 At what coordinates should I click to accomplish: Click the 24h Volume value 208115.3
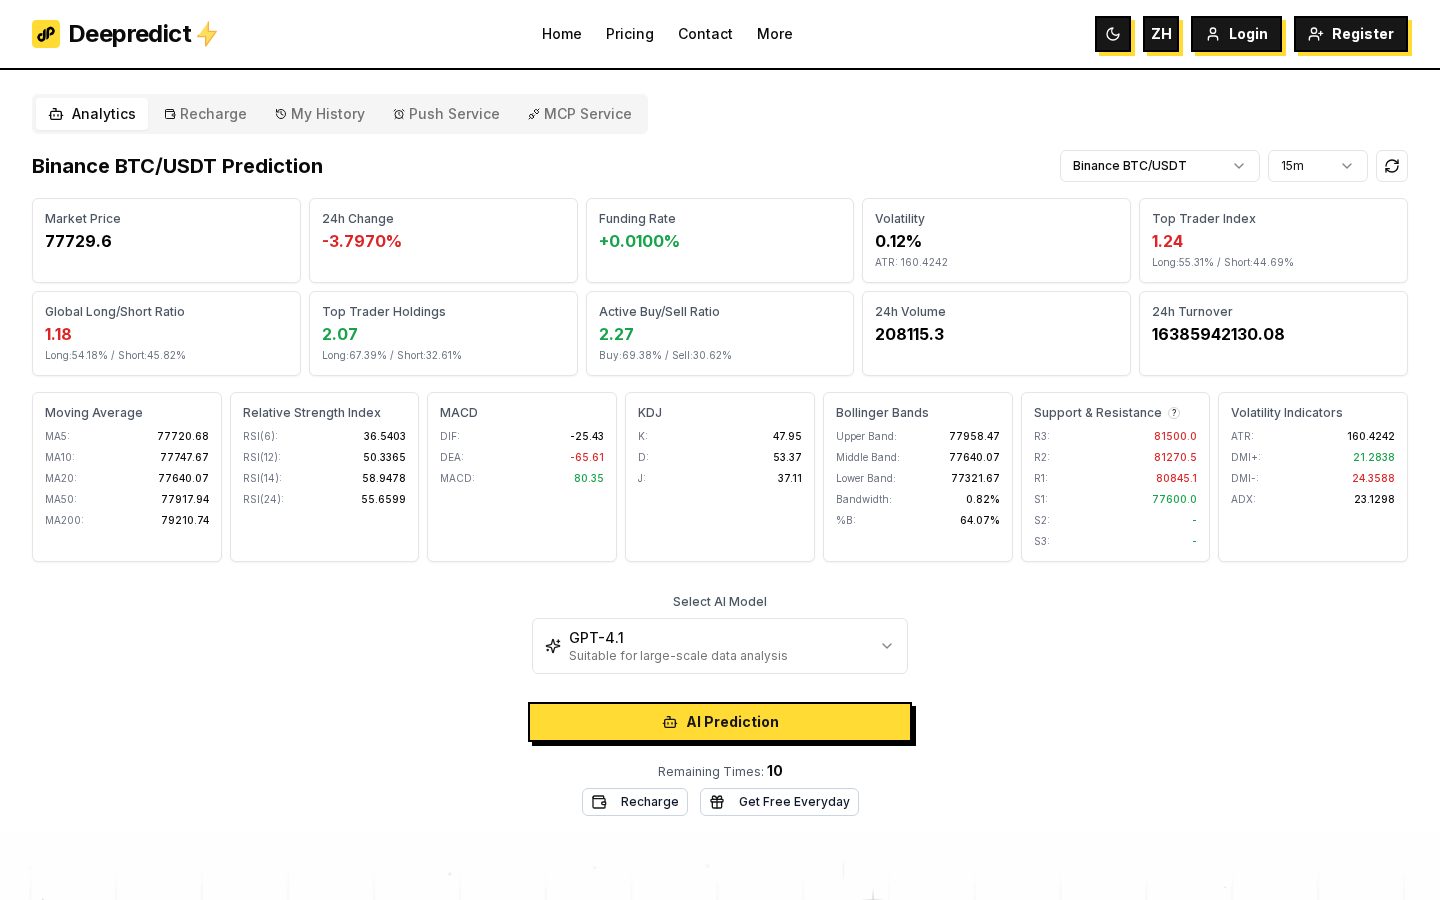[909, 334]
